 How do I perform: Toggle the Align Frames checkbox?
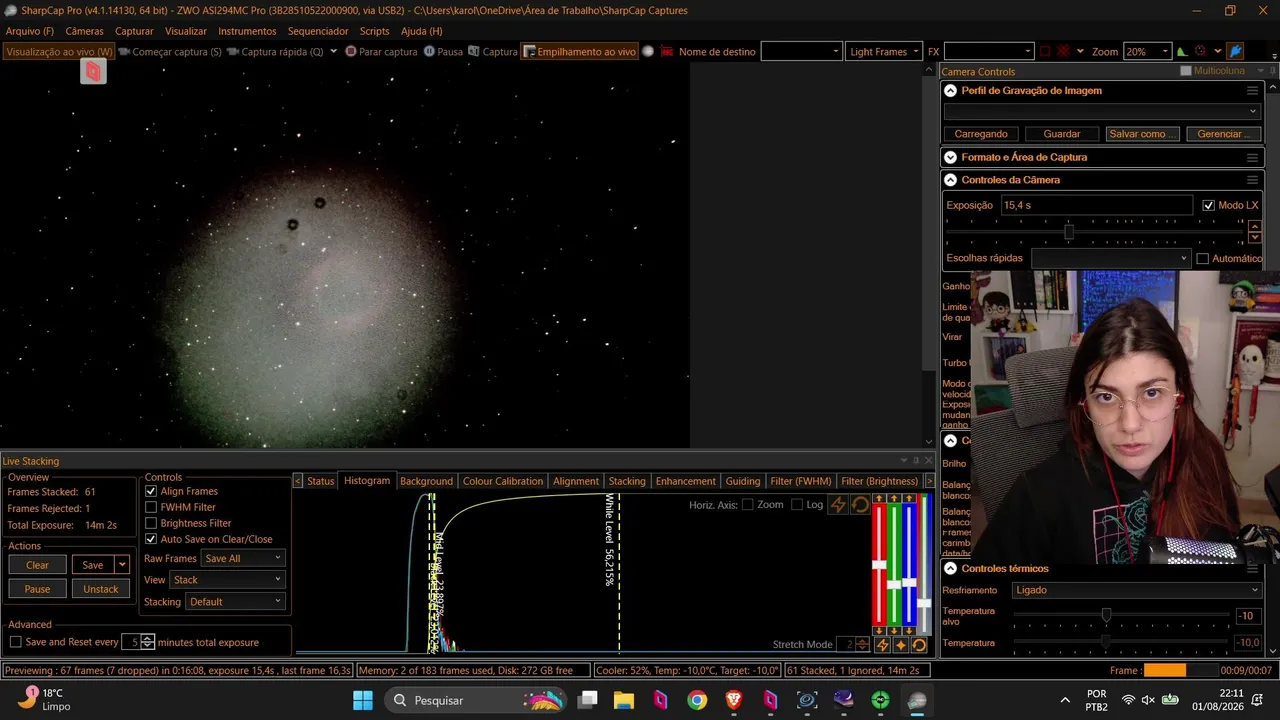(x=151, y=491)
